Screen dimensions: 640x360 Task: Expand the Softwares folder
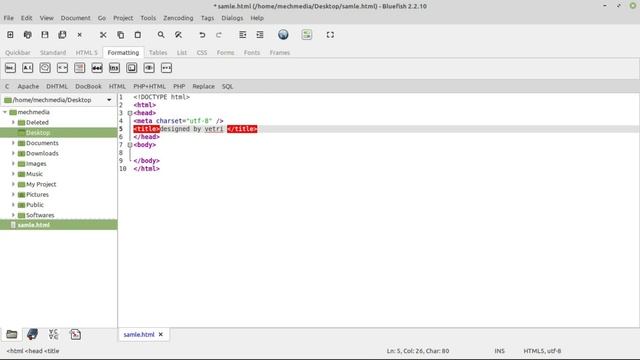(x=13, y=215)
